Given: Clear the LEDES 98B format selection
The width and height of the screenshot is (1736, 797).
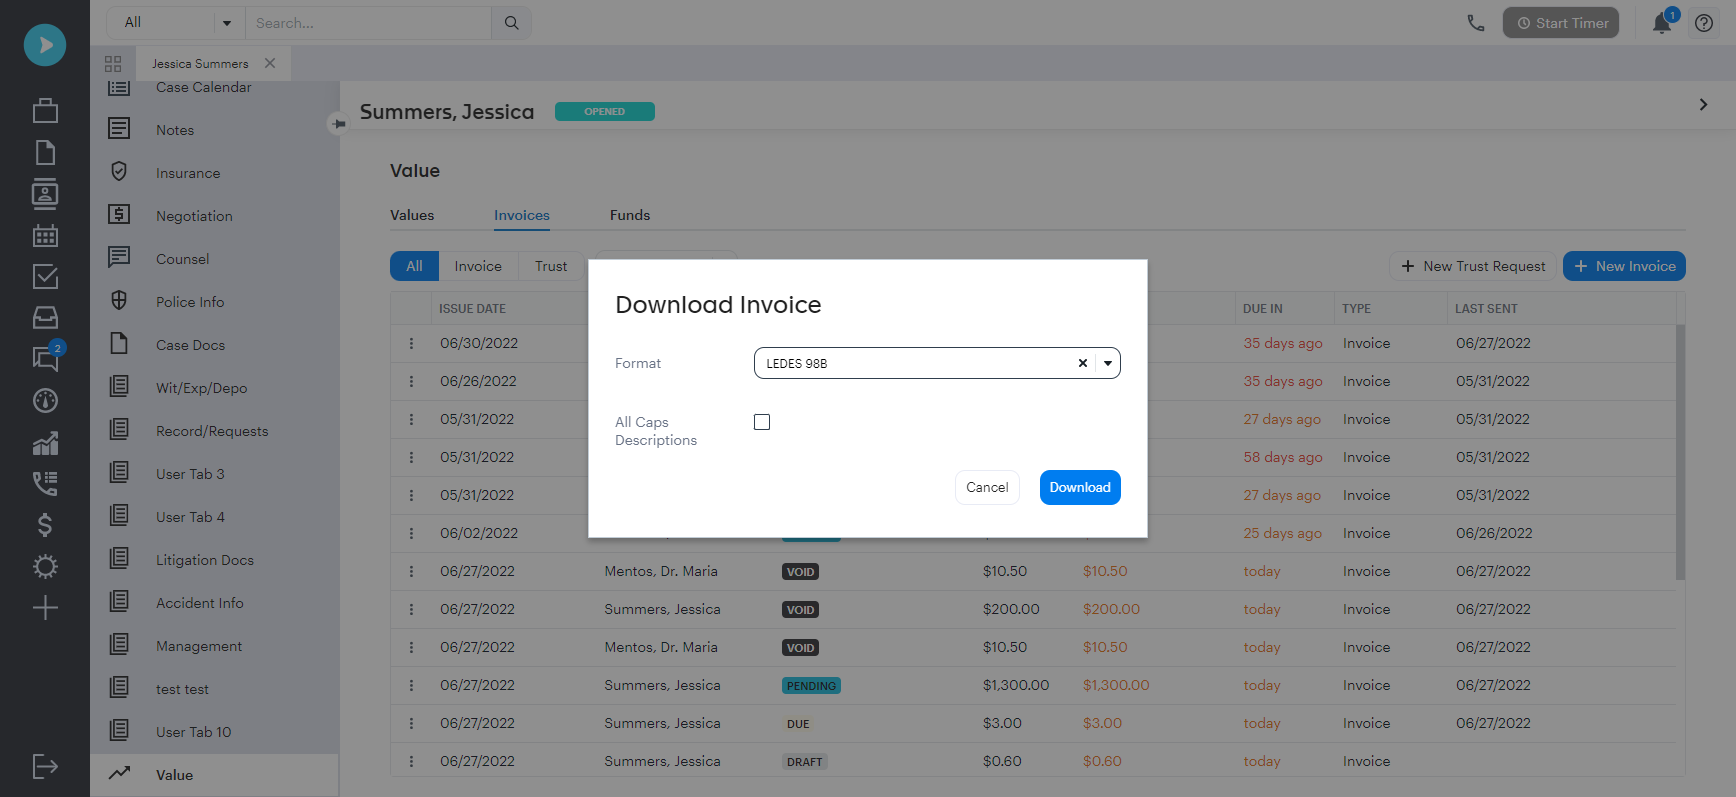Looking at the screenshot, I should click(x=1082, y=364).
